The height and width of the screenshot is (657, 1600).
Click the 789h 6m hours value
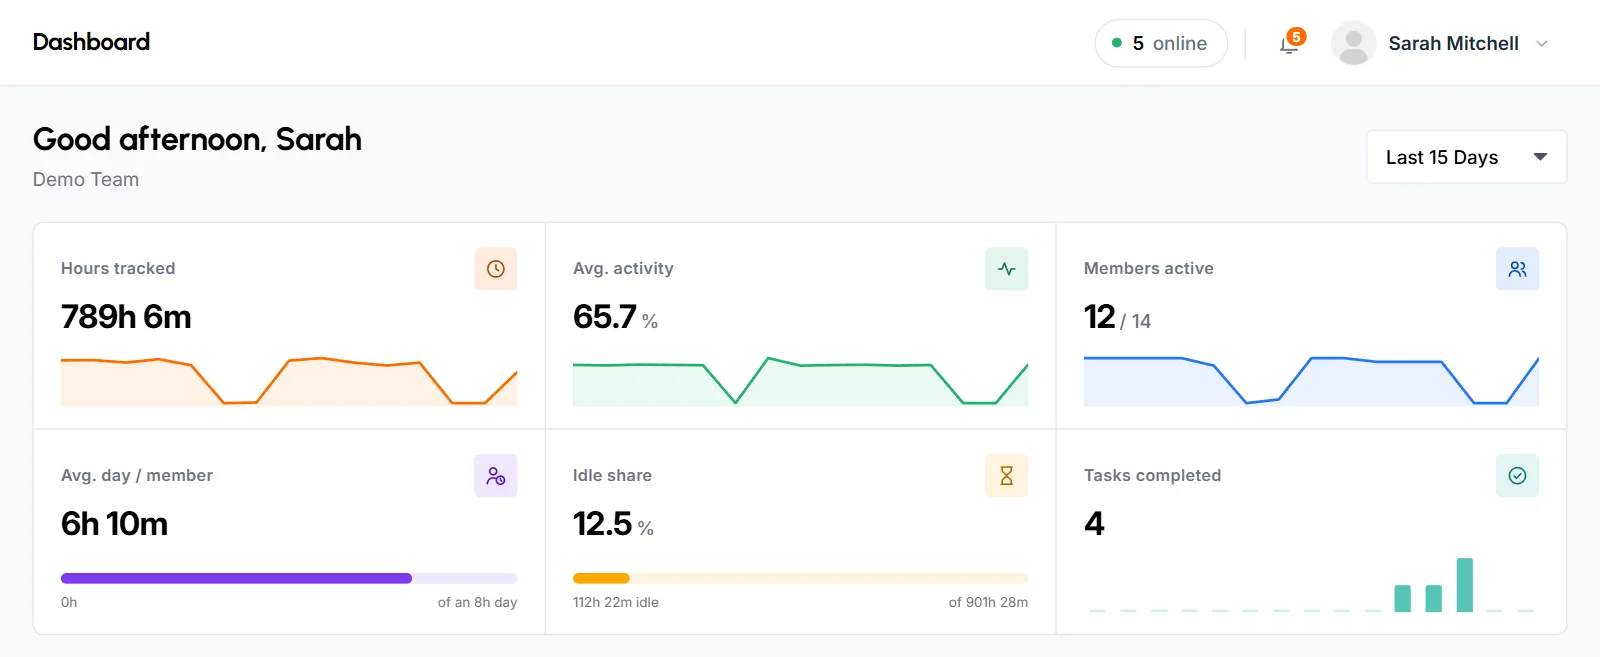click(x=126, y=317)
